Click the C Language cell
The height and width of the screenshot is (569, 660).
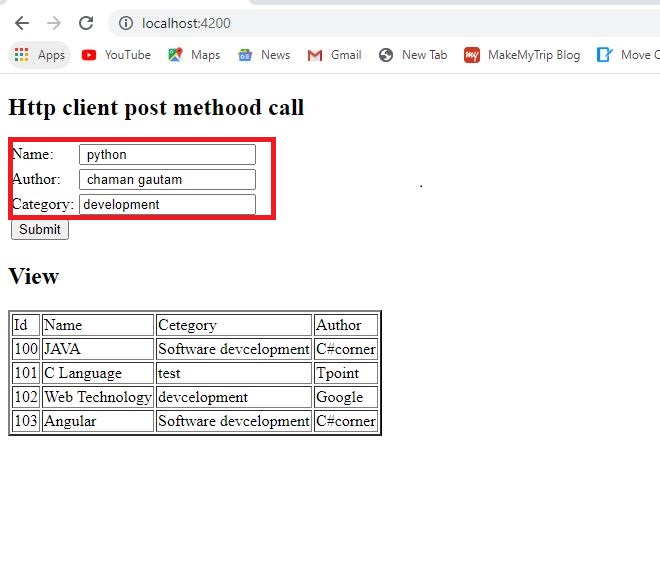[98, 373]
